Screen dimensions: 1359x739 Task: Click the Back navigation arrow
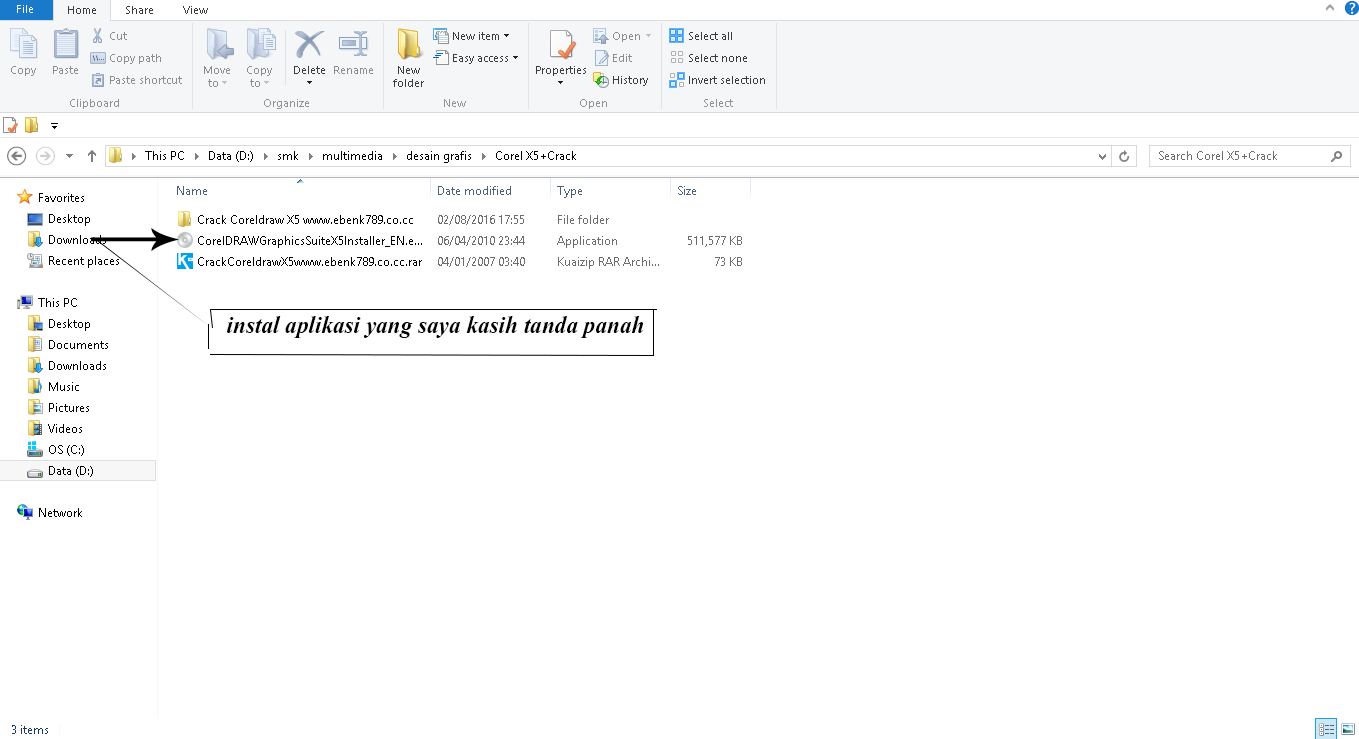pos(16,156)
